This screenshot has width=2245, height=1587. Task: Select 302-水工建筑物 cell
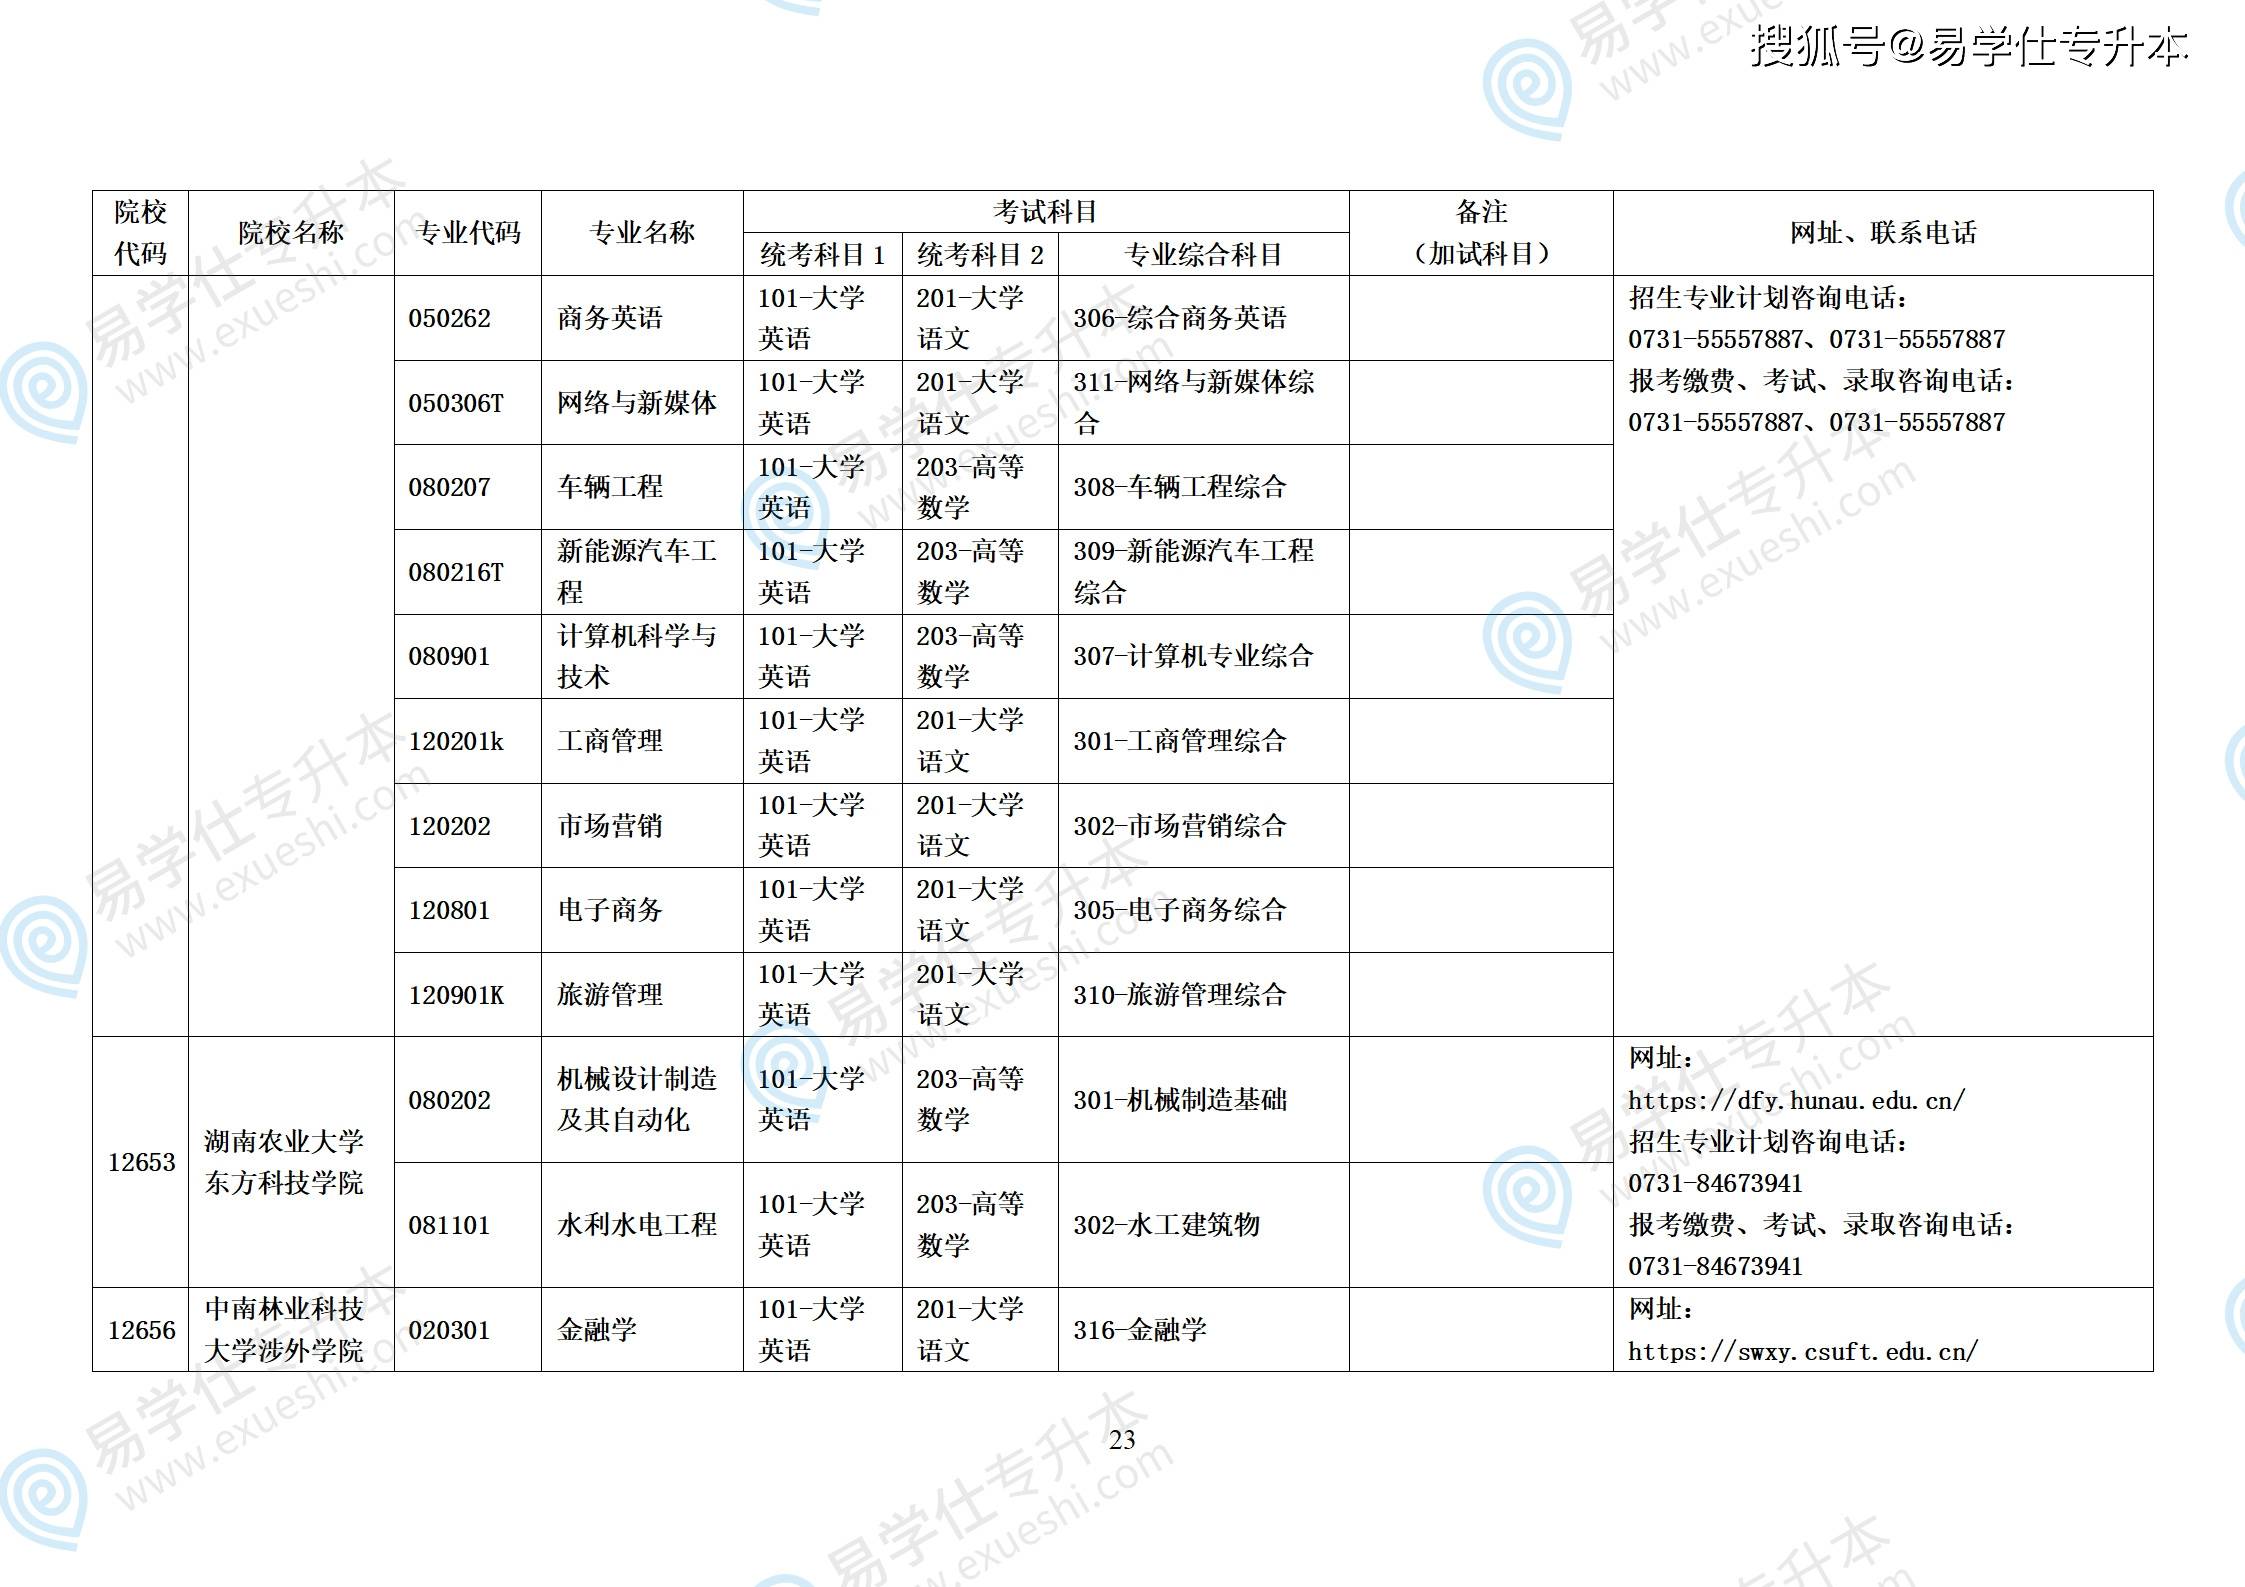[1204, 1225]
